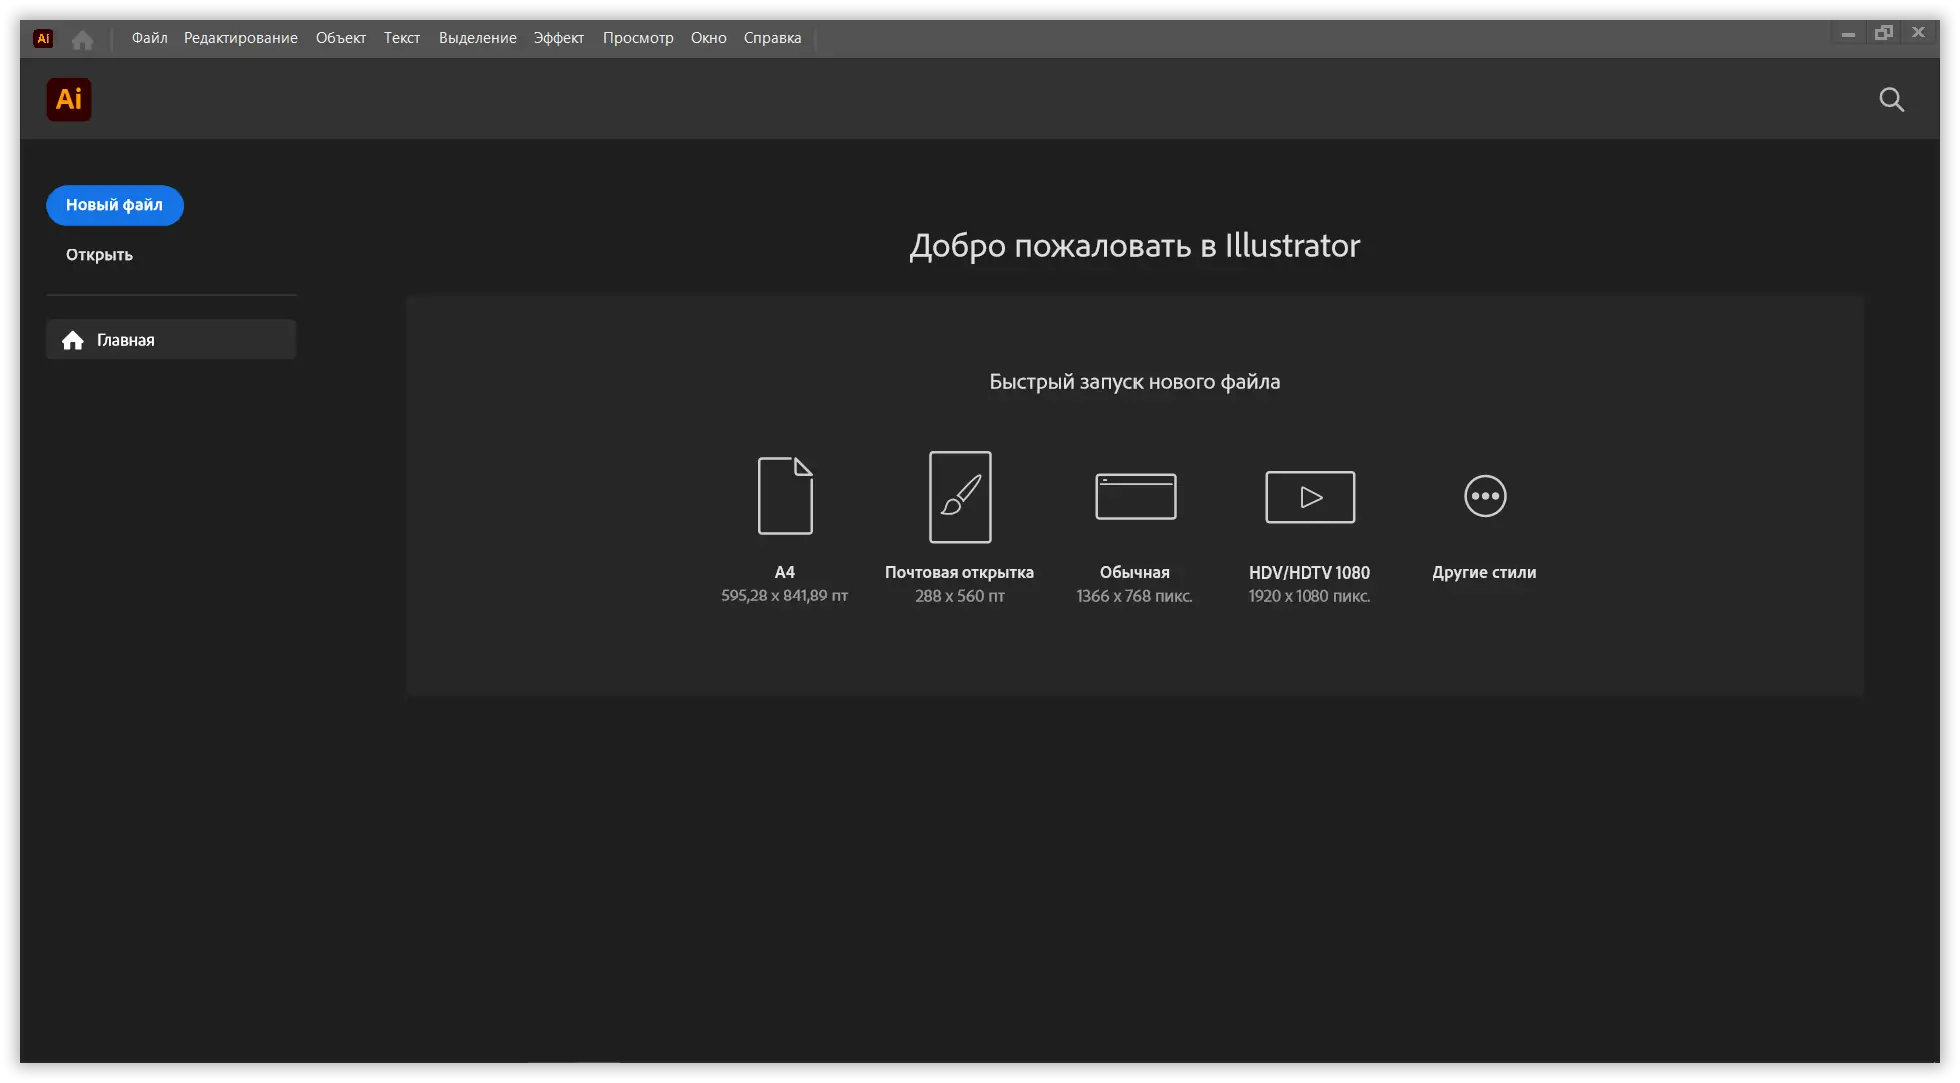The image size is (1960, 1083).
Task: Open the Редактирование menu
Action: tap(240, 38)
